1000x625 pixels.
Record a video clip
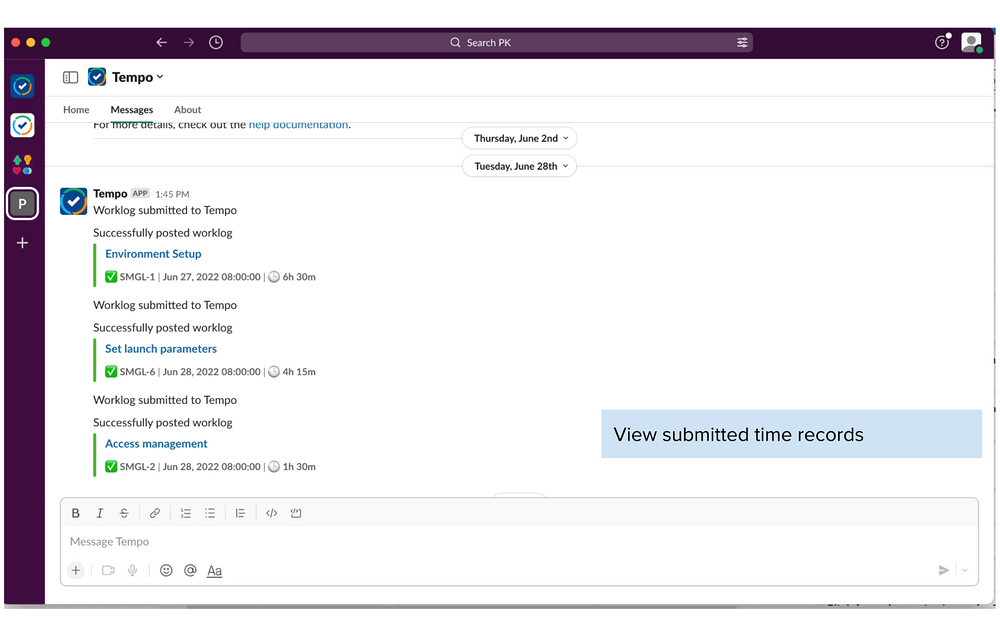point(108,570)
